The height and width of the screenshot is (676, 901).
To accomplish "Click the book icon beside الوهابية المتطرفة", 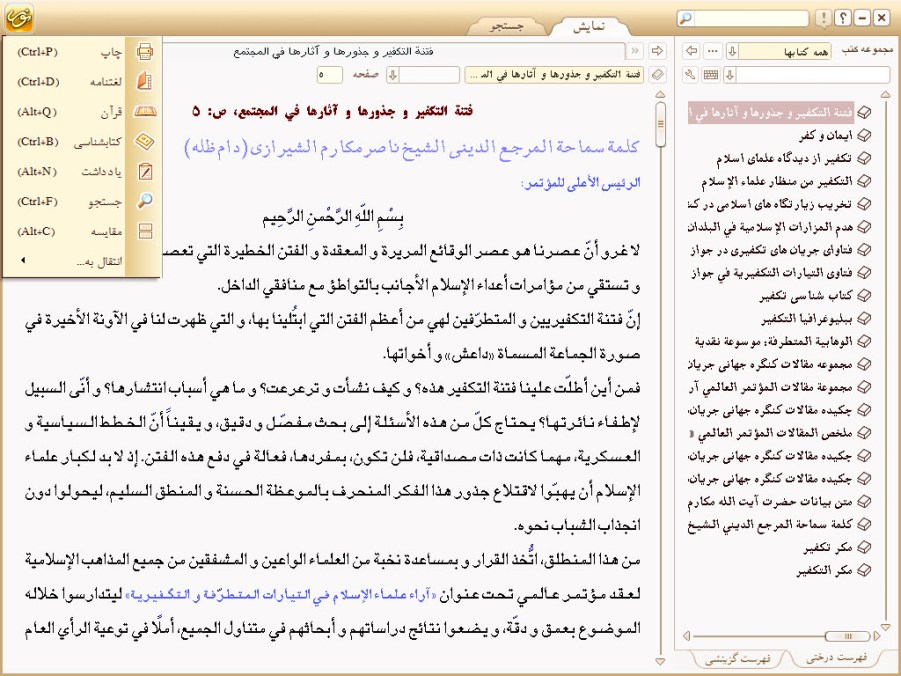I will pos(863,341).
